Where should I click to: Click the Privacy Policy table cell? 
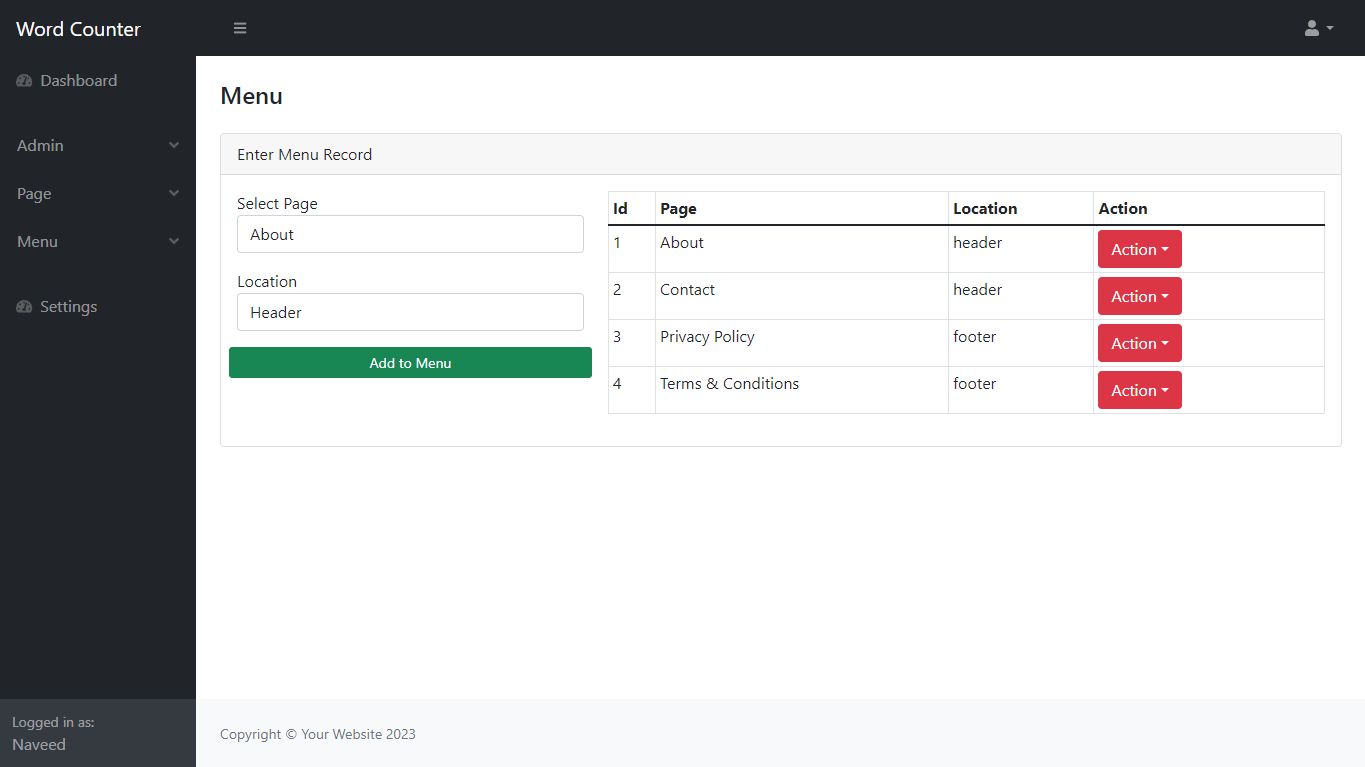click(707, 337)
